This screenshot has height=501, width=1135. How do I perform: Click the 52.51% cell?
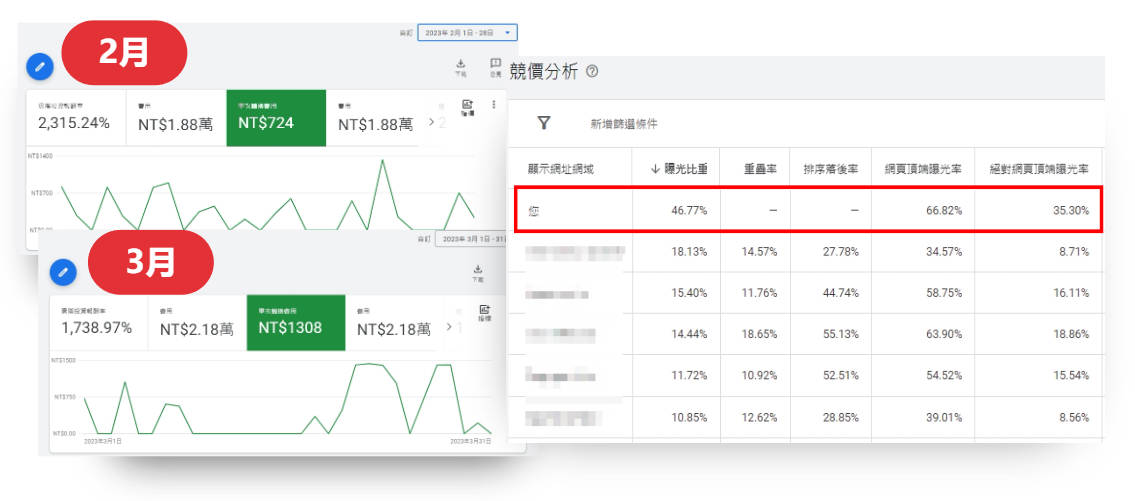[x=840, y=376]
